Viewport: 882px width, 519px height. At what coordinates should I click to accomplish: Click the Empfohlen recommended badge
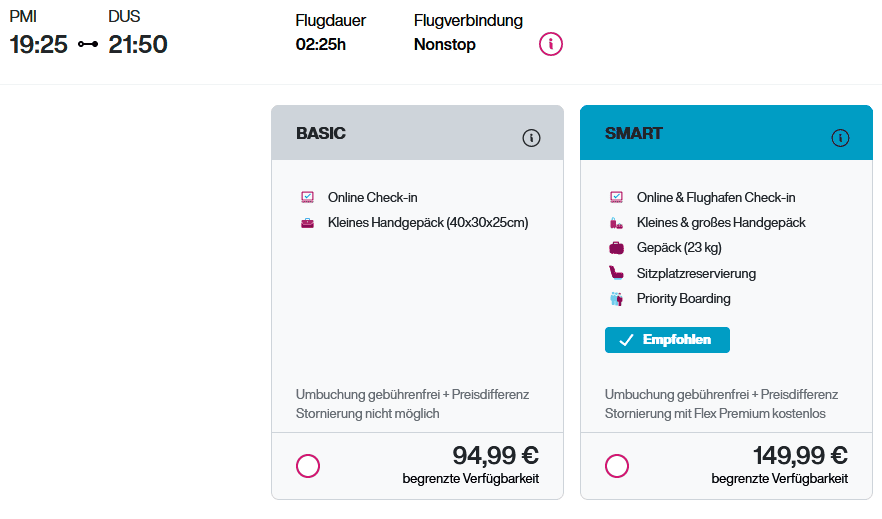[667, 340]
